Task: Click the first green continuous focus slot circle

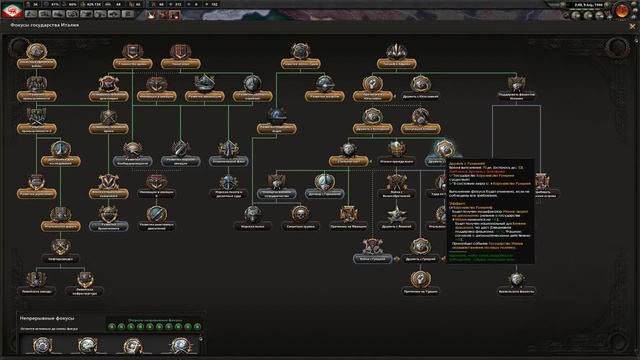Action: 112,327
